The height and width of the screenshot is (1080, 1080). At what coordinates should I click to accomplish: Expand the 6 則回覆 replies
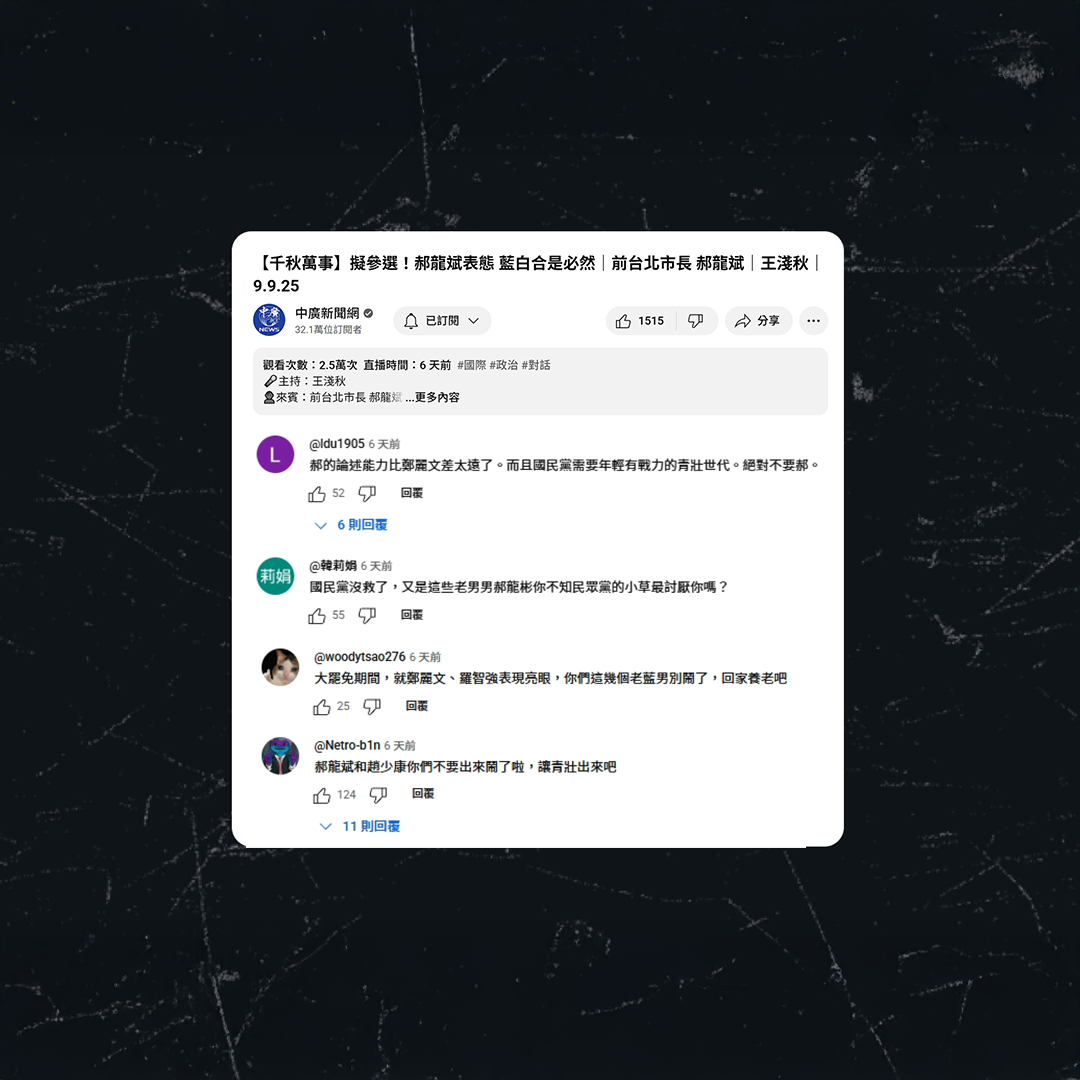click(351, 525)
